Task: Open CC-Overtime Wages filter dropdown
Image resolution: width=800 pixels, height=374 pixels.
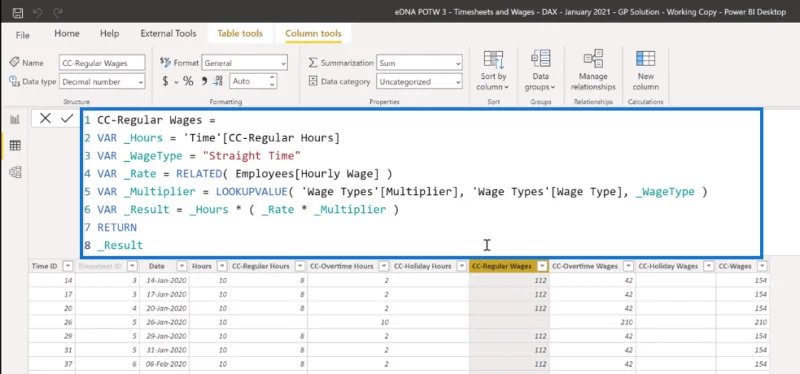Action: coord(628,266)
